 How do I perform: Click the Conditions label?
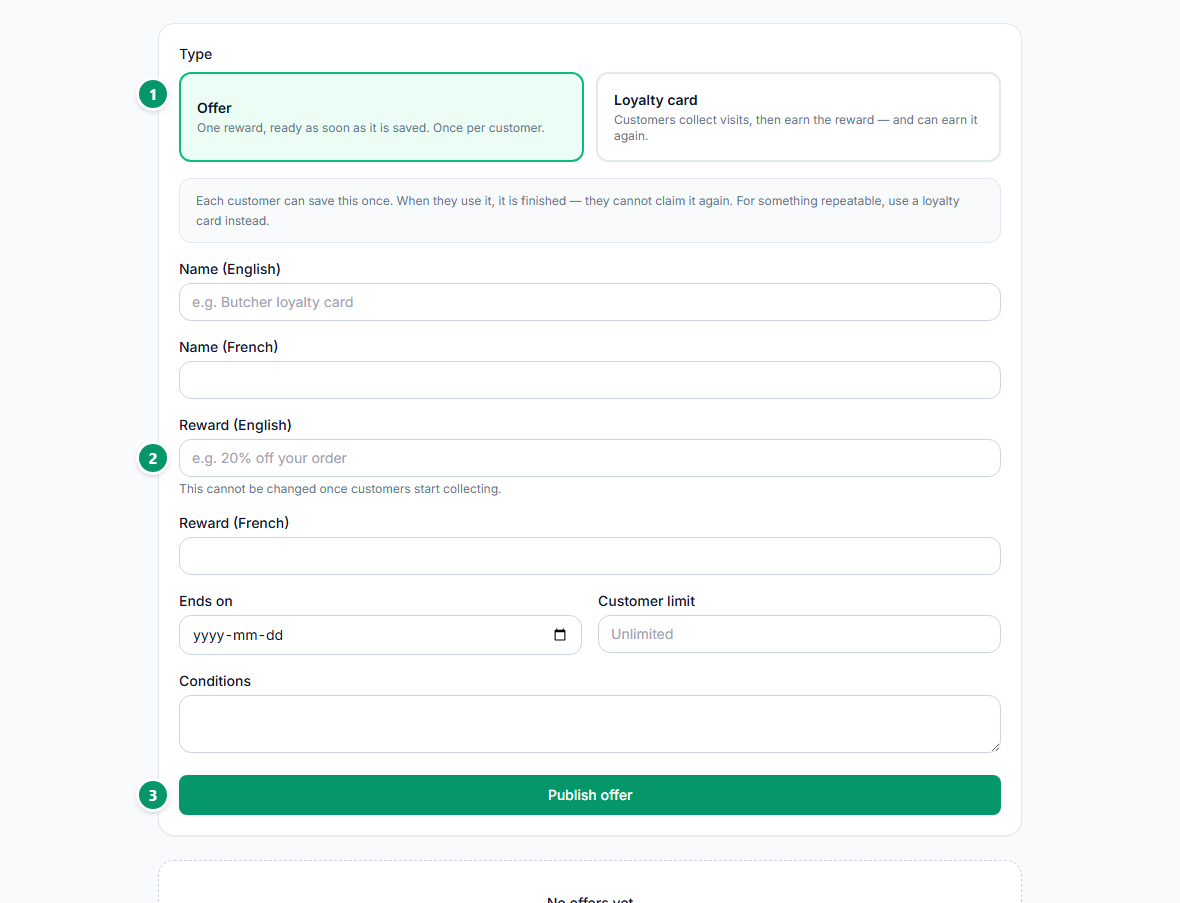pyautogui.click(x=215, y=681)
